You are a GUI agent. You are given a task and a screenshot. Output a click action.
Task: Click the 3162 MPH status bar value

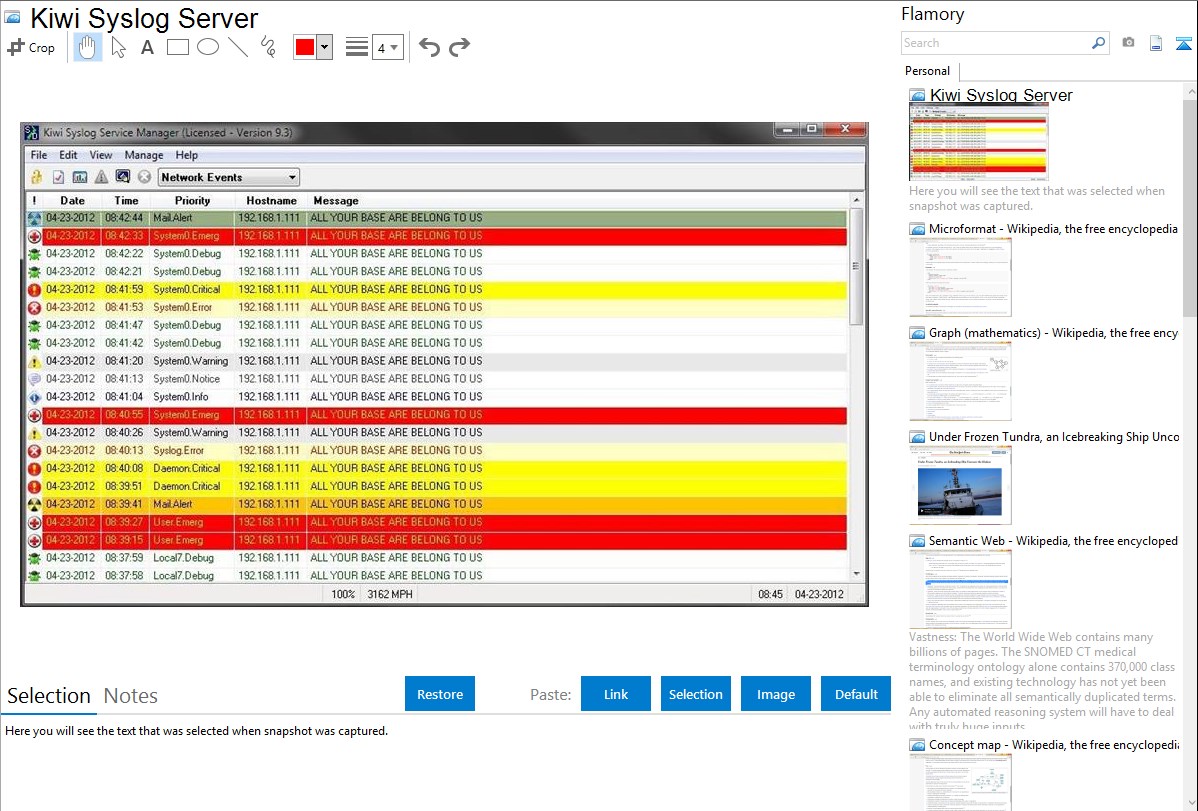pos(390,594)
